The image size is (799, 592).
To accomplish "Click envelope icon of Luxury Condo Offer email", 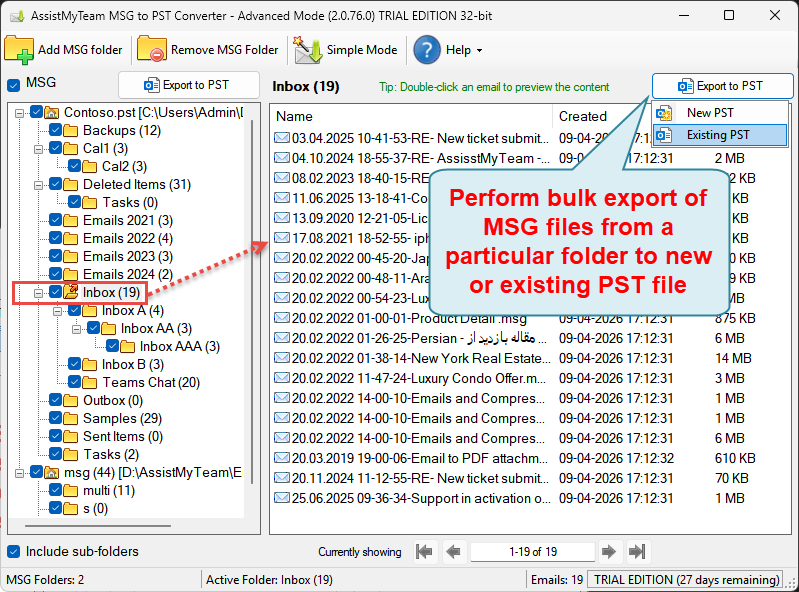I will [282, 378].
